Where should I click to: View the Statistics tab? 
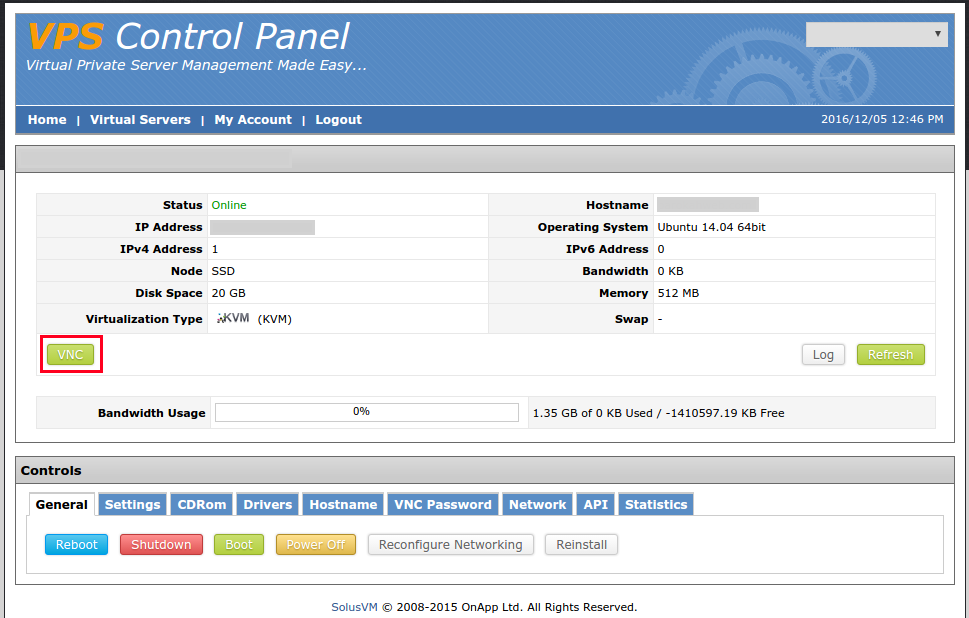pyautogui.click(x=656, y=504)
